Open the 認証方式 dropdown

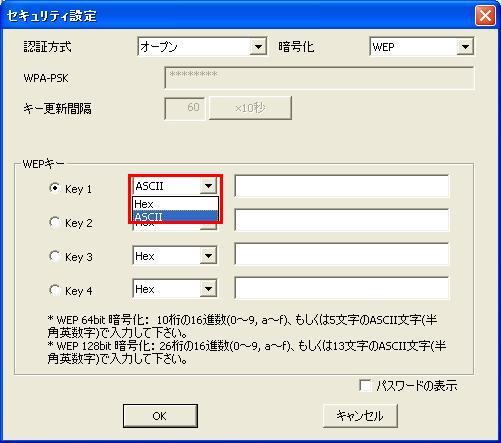202,47
